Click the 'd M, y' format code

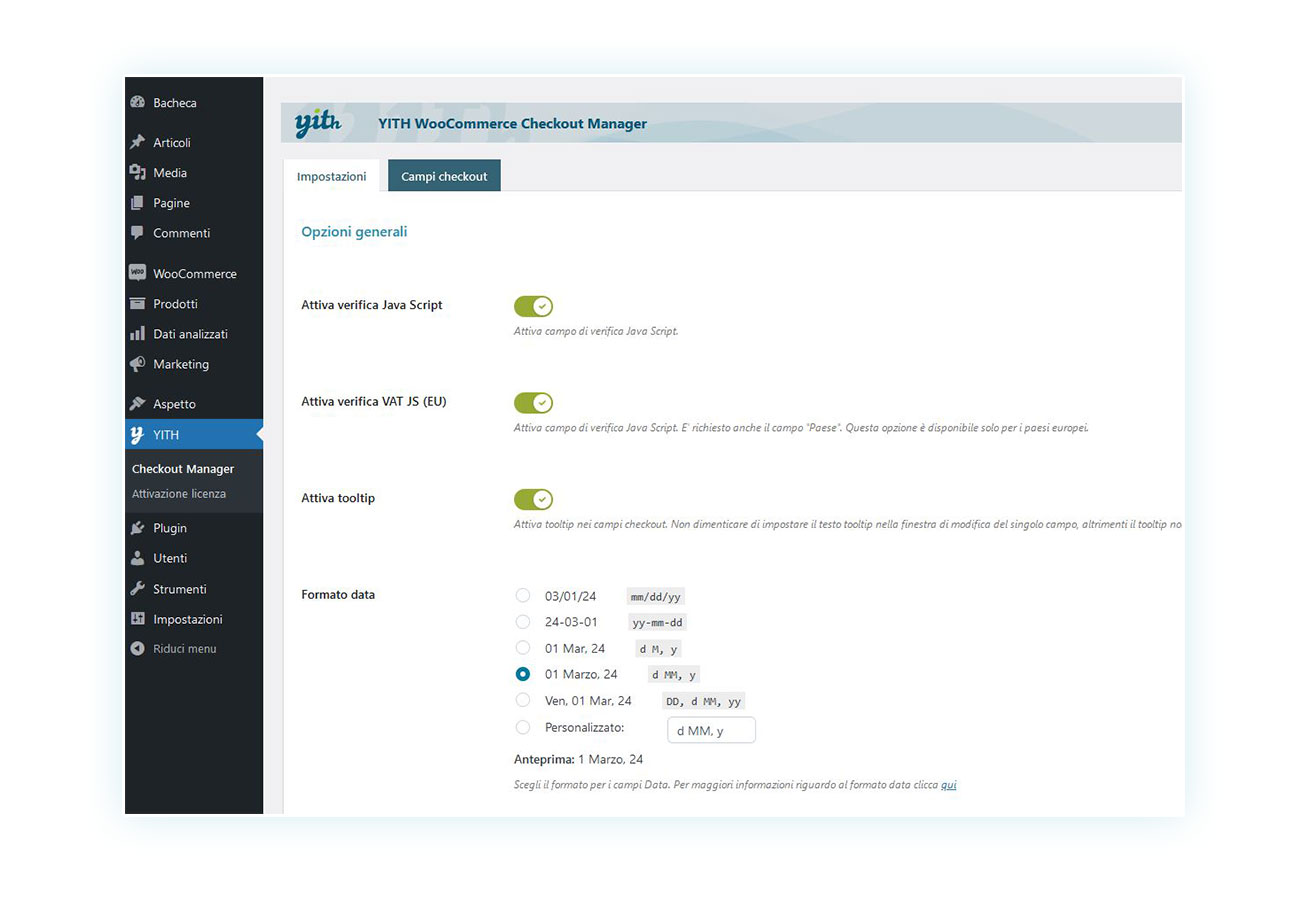659,649
